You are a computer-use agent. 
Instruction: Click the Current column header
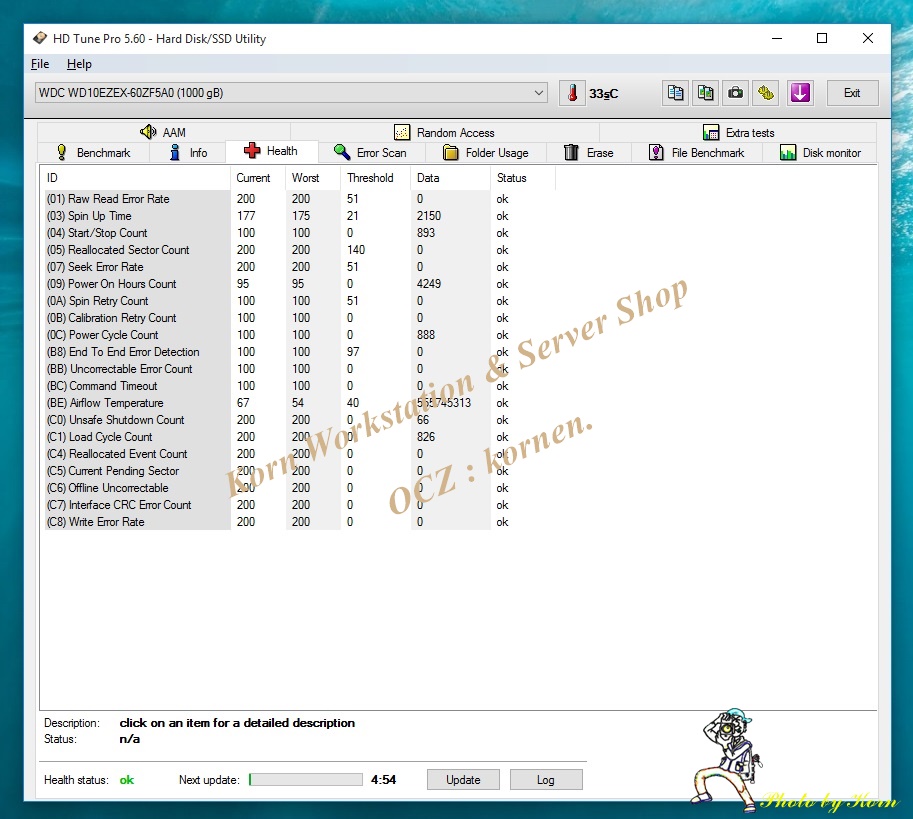pos(257,178)
